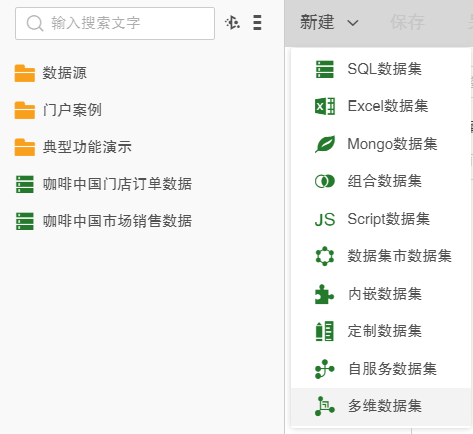This screenshot has height=434, width=473.
Task: Focus the 输入搜索文字 search field
Action: tap(115, 23)
